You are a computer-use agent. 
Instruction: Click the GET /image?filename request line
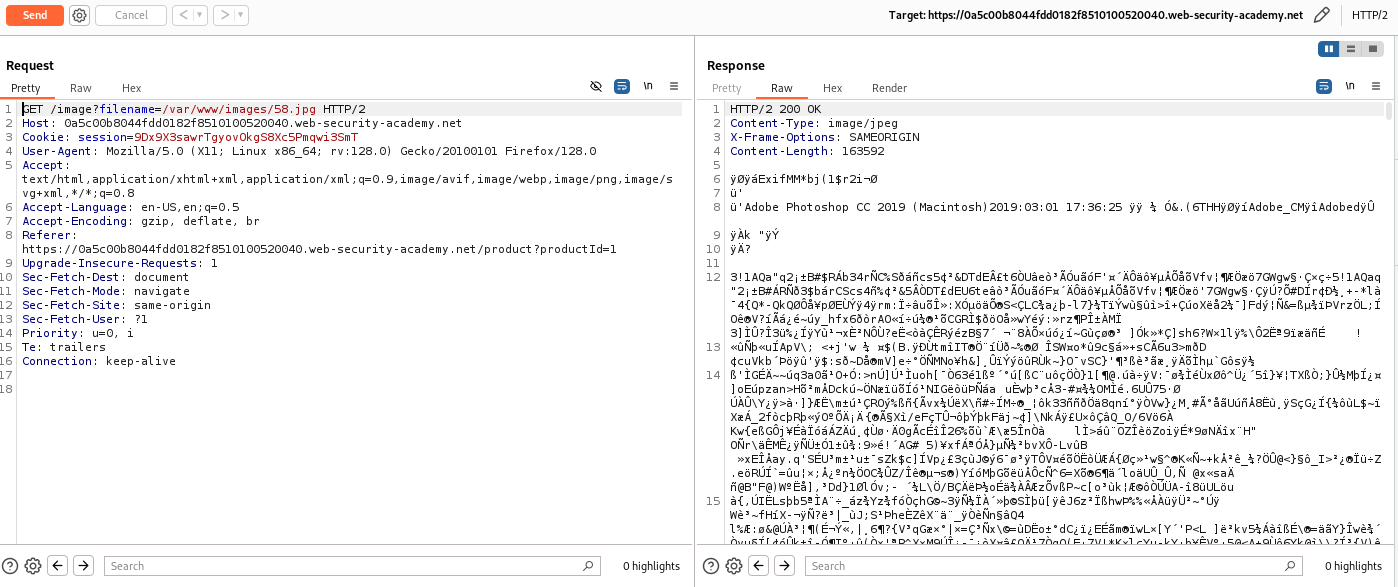(194, 109)
